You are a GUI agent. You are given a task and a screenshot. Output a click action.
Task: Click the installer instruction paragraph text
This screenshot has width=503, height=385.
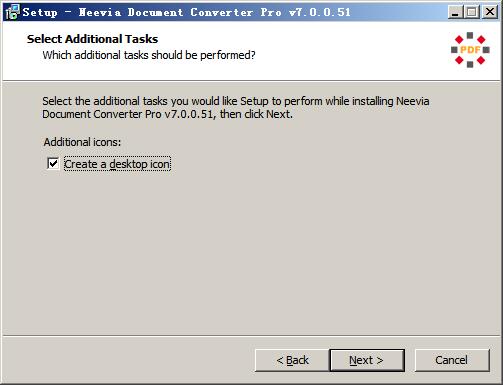click(x=235, y=107)
